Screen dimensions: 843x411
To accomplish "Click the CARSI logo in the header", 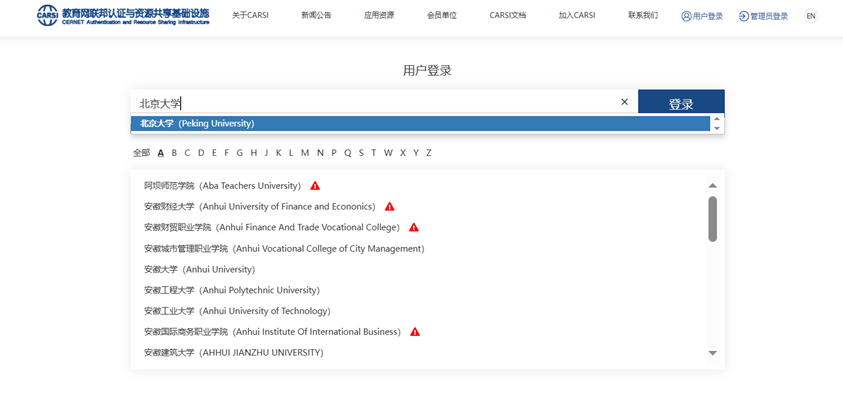I will [x=123, y=16].
